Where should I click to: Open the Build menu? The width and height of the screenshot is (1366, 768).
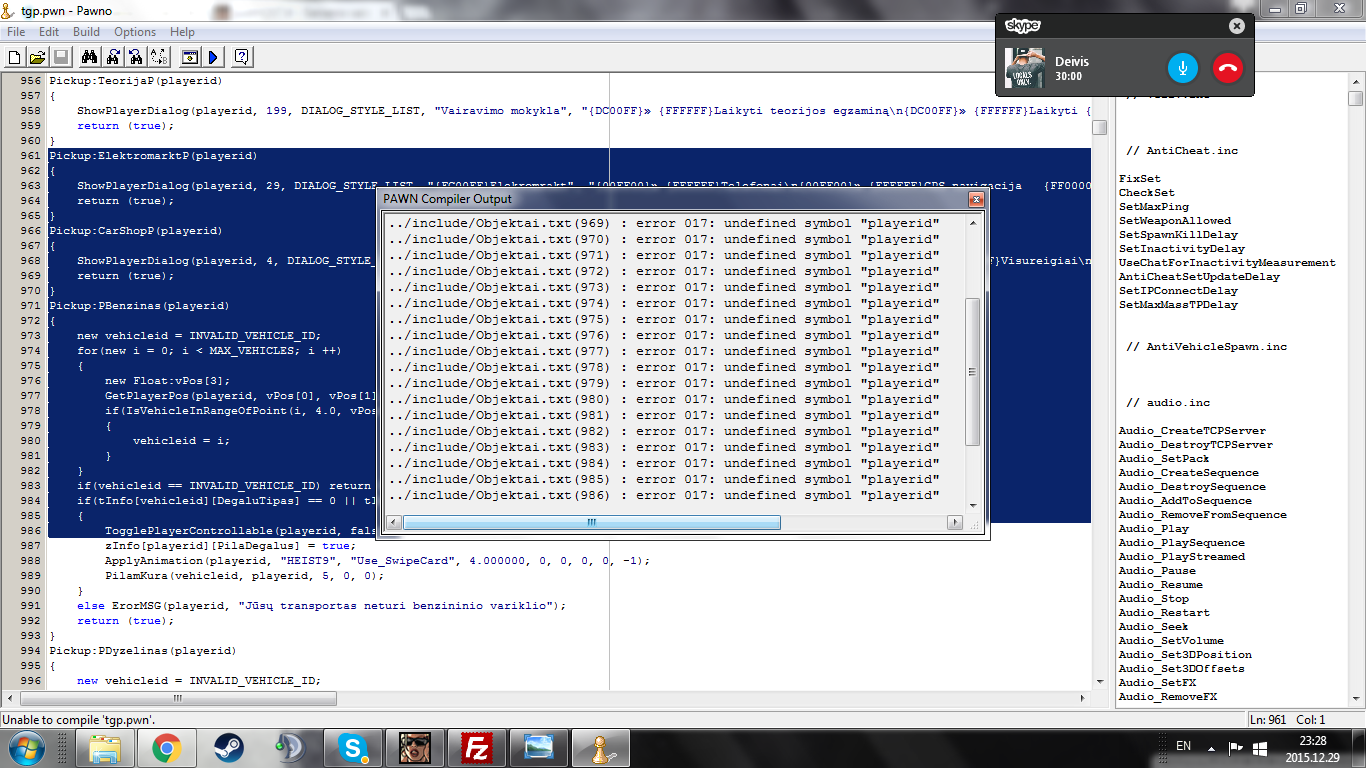click(86, 32)
